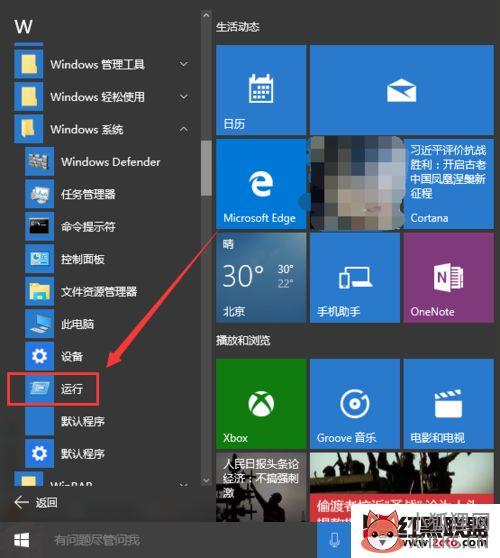The width and height of the screenshot is (500, 558).
Task: Launch Windows Defender from its icon
Action: pyautogui.click(x=40, y=162)
